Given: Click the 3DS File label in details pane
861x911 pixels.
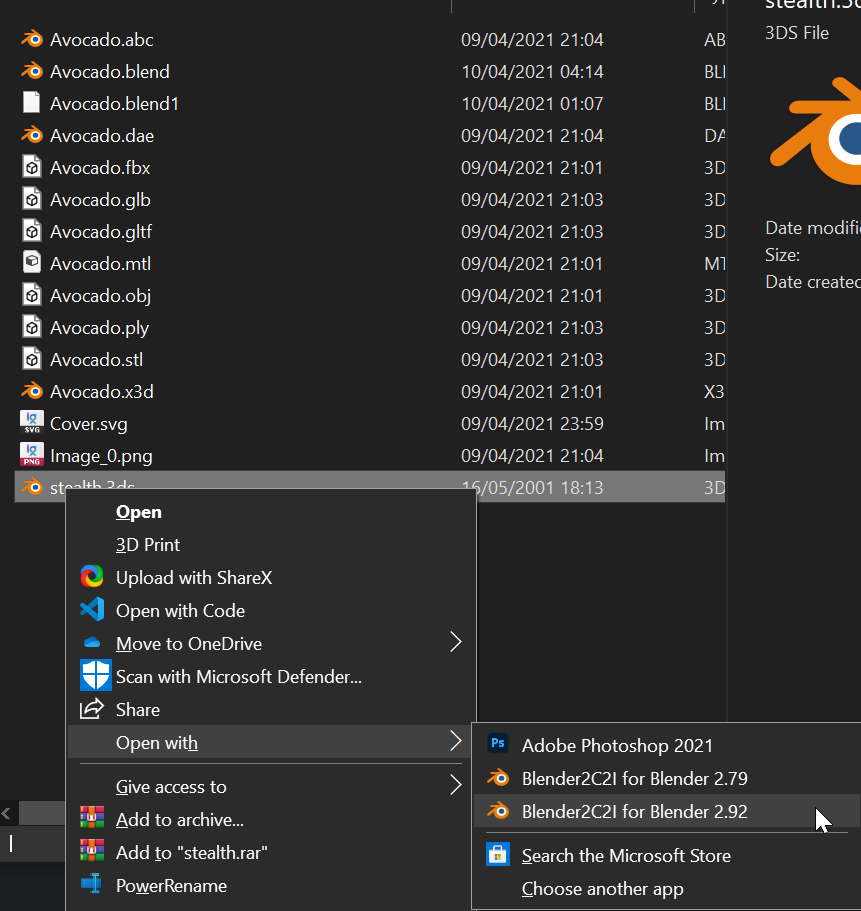Looking at the screenshot, I should (797, 33).
